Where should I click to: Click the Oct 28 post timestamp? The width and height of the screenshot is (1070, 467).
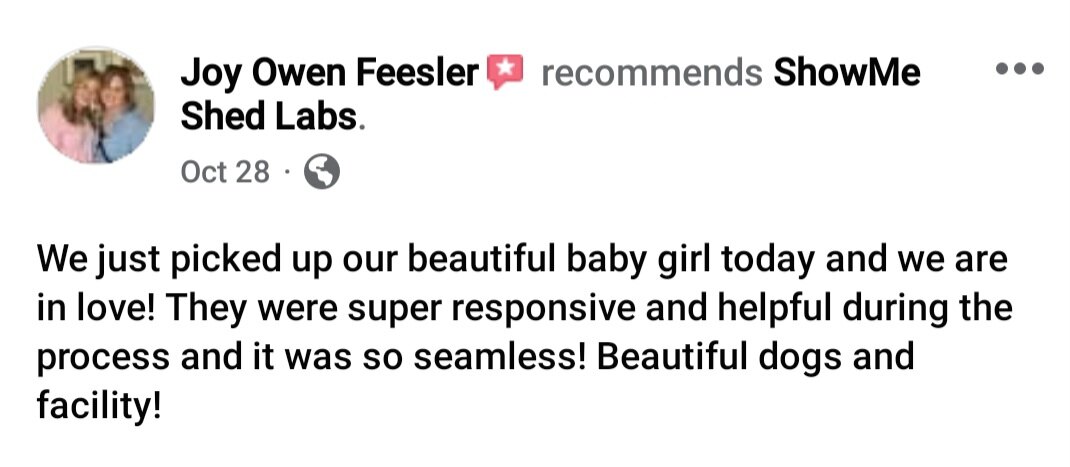pyautogui.click(x=225, y=171)
